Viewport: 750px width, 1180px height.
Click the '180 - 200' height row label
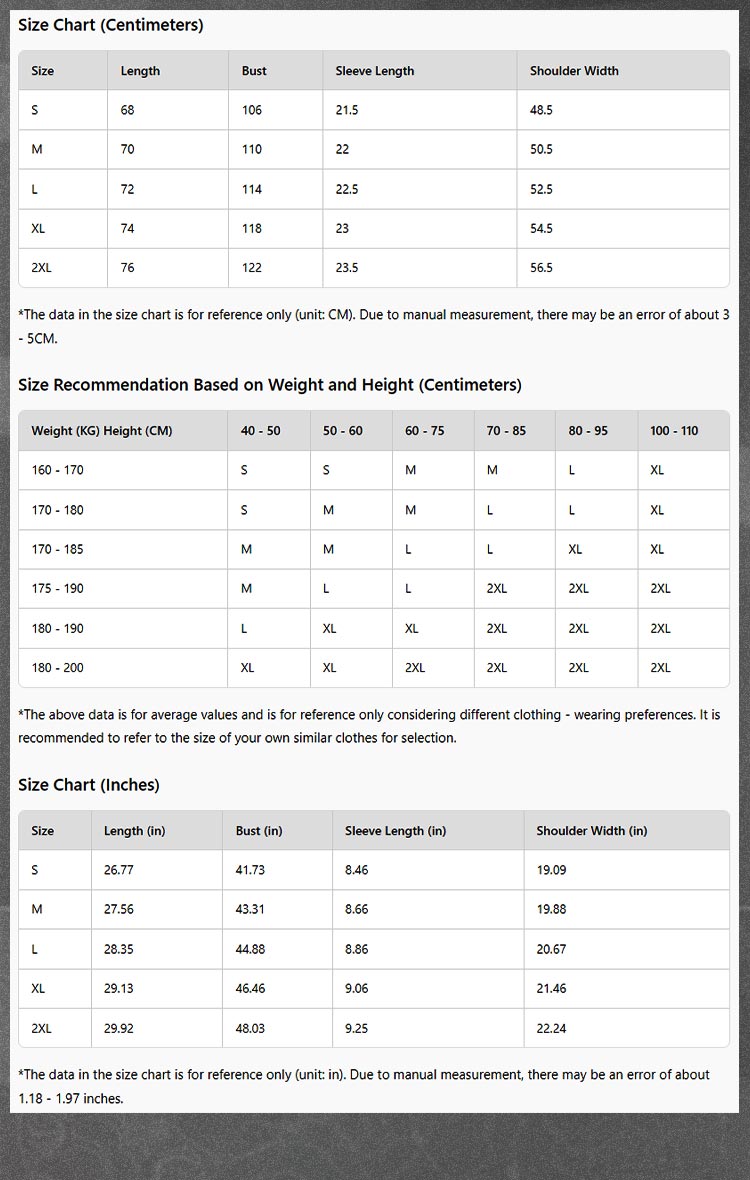pyautogui.click(x=58, y=668)
